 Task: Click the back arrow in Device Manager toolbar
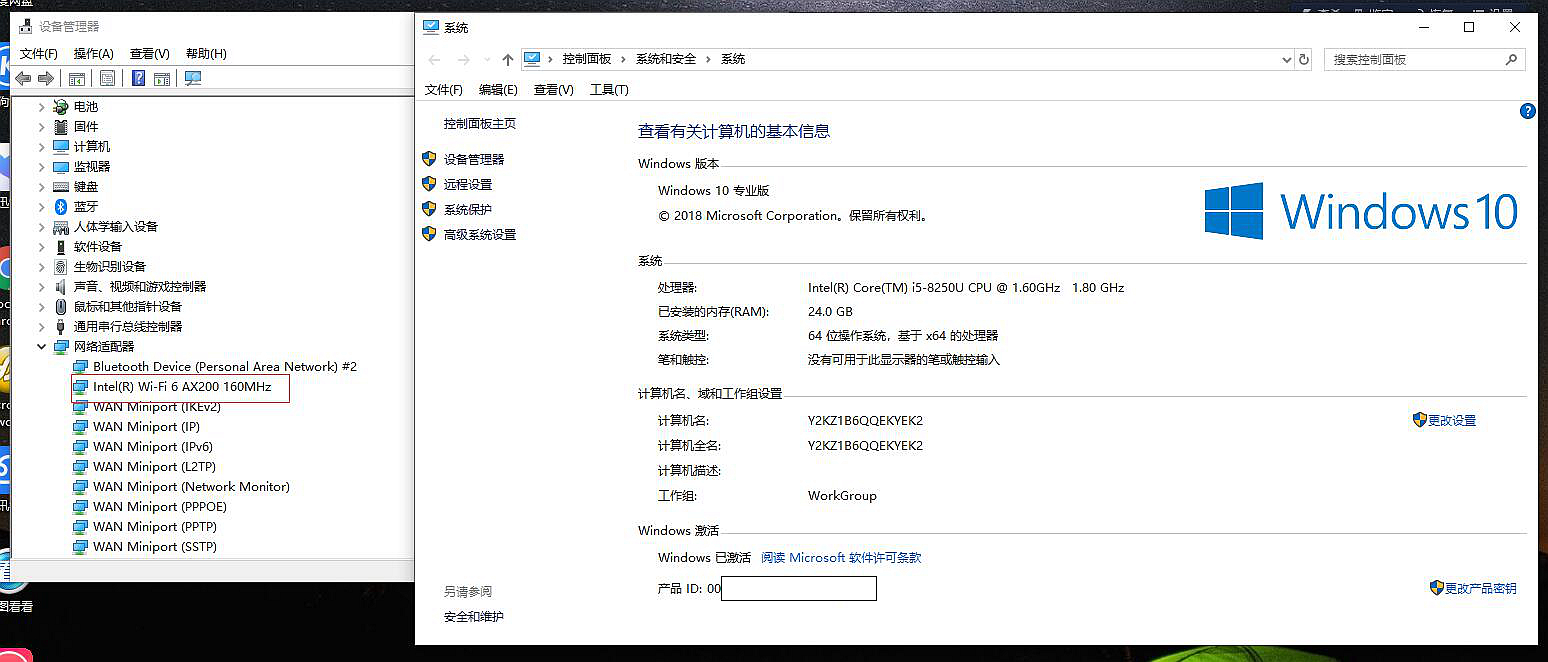(x=22, y=78)
